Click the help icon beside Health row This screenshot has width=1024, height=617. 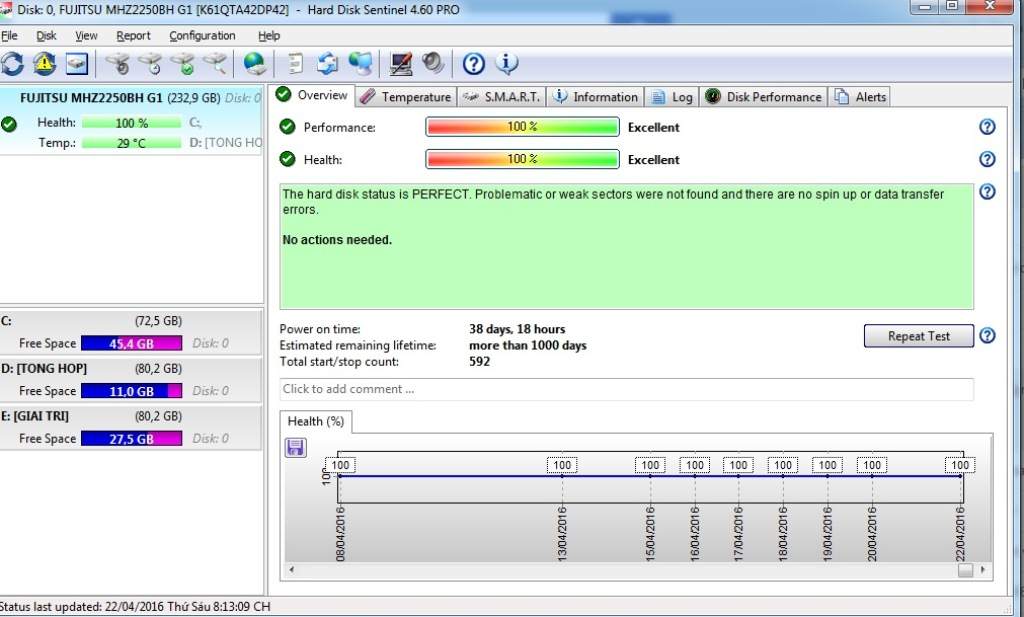(987, 159)
